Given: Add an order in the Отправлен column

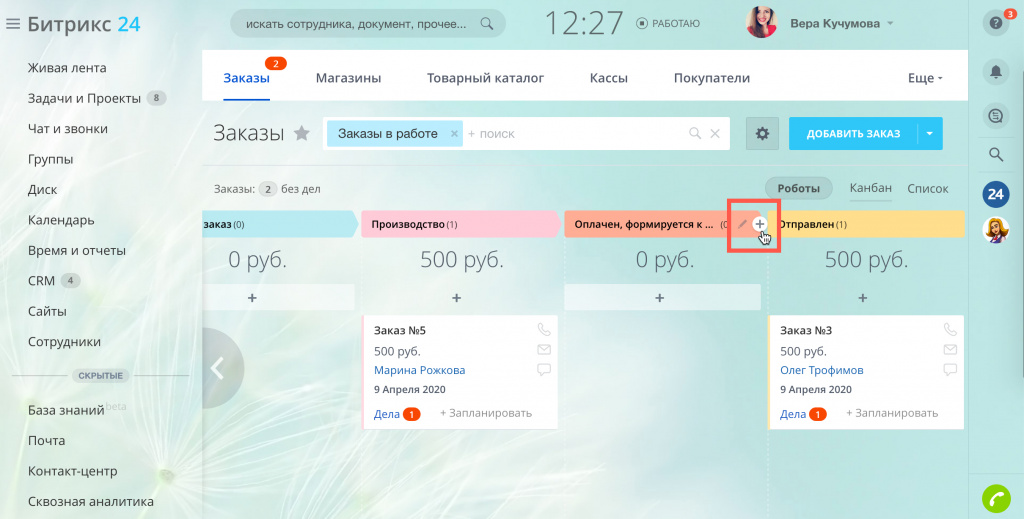Looking at the screenshot, I should coord(863,298).
